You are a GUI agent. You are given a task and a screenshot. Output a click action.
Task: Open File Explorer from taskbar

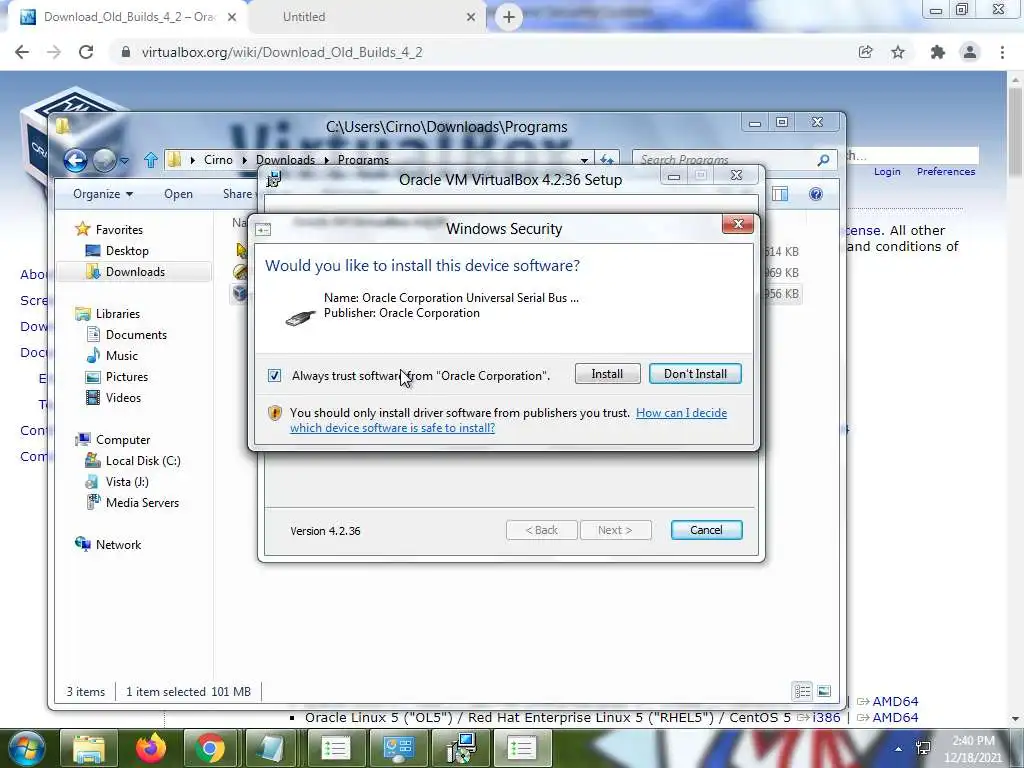89,748
